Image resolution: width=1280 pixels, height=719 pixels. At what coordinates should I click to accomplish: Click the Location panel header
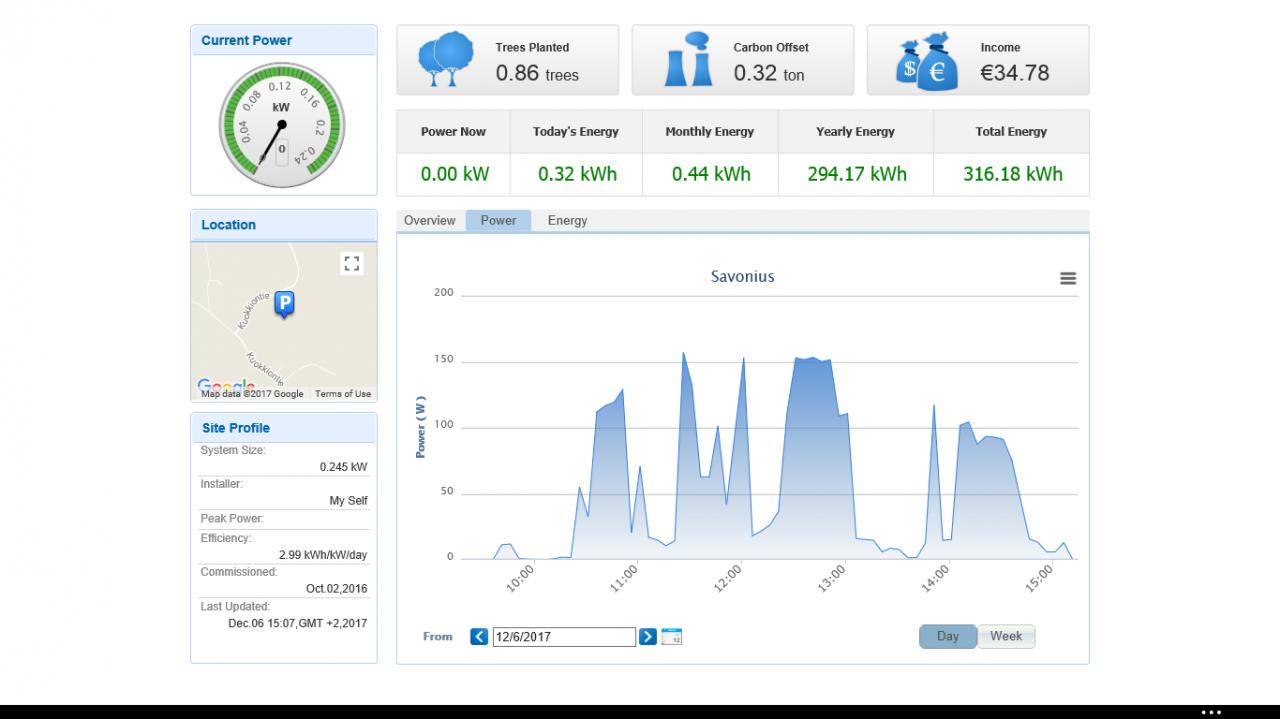point(284,225)
